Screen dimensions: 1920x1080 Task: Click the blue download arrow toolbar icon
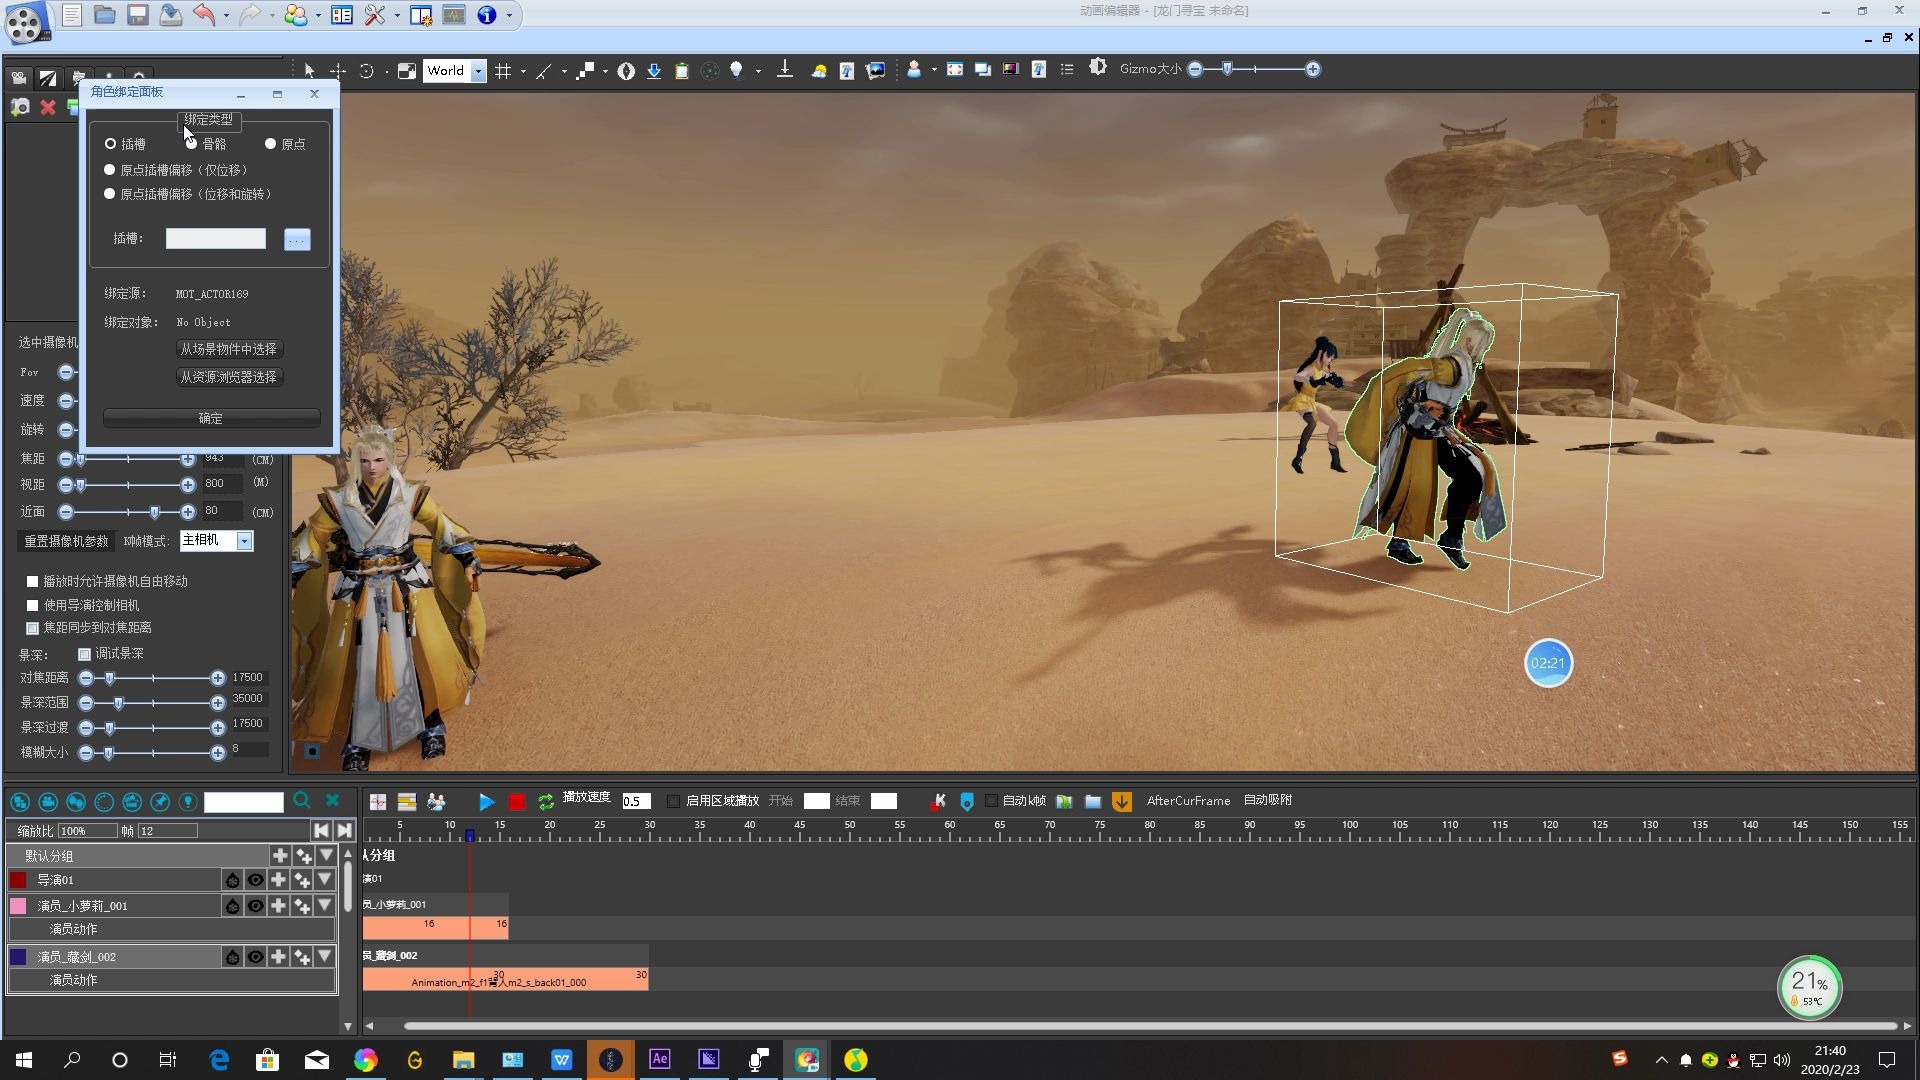click(654, 70)
